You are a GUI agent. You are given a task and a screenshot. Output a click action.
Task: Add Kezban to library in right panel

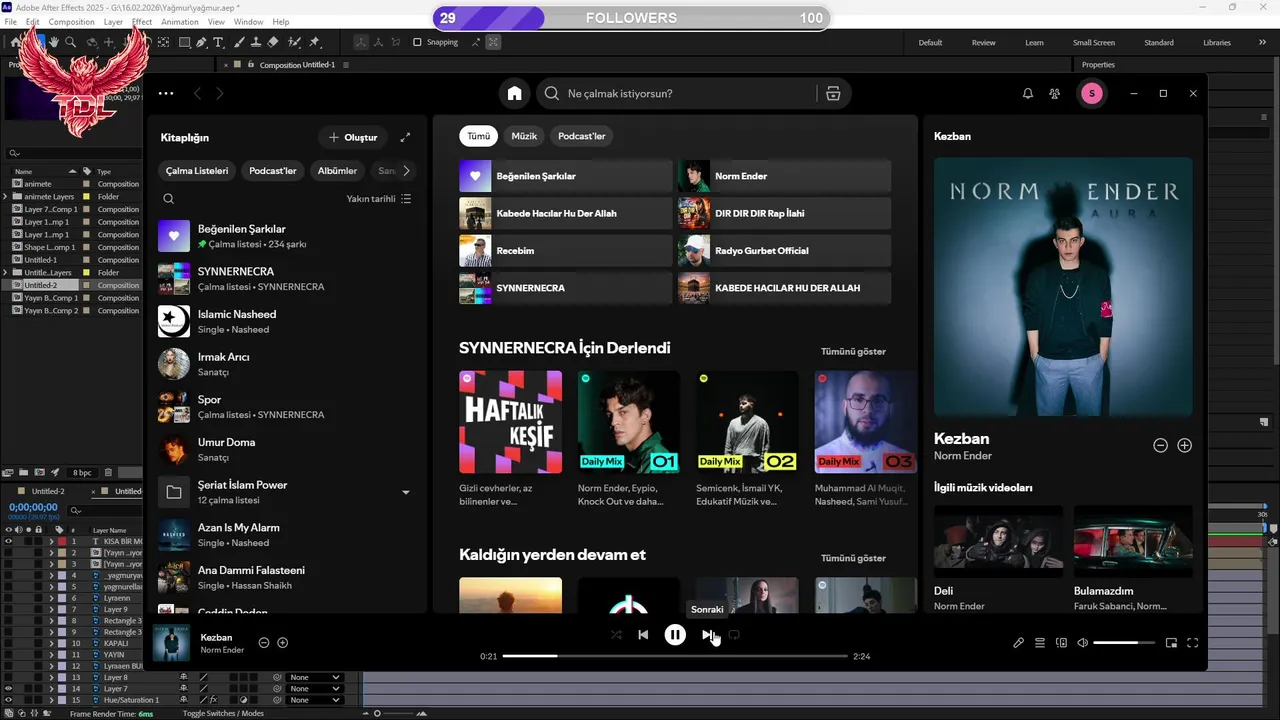coord(1184,445)
